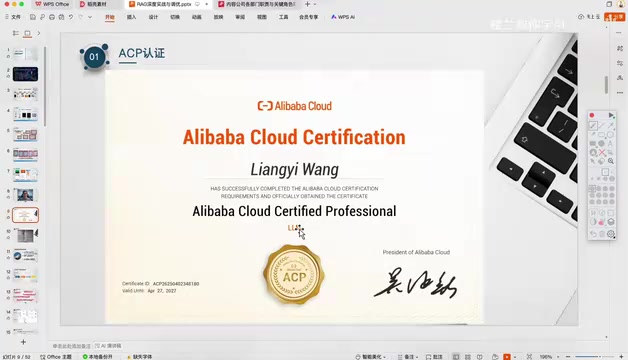The image size is (628, 360).
Task: Open the 会员专享 tab
Action: [308, 17]
